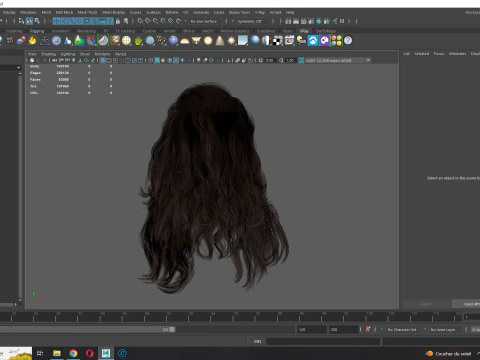Click the light bulb lister shelf icon

click(x=301, y=41)
